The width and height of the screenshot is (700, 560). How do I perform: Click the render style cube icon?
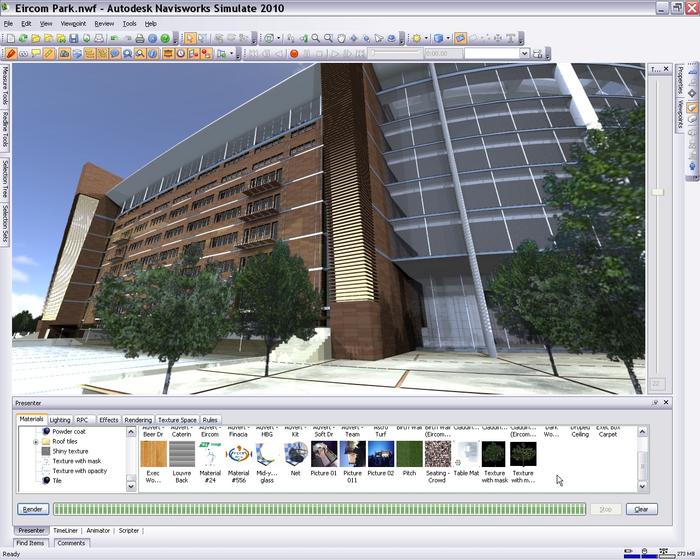click(440, 38)
